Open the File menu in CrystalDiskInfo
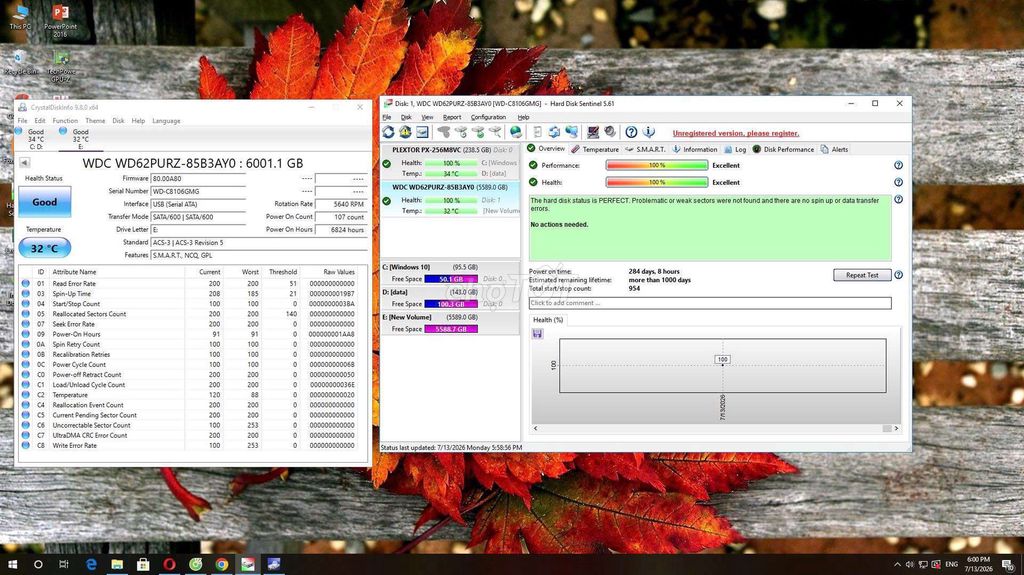The image size is (1024, 575). click(22, 121)
